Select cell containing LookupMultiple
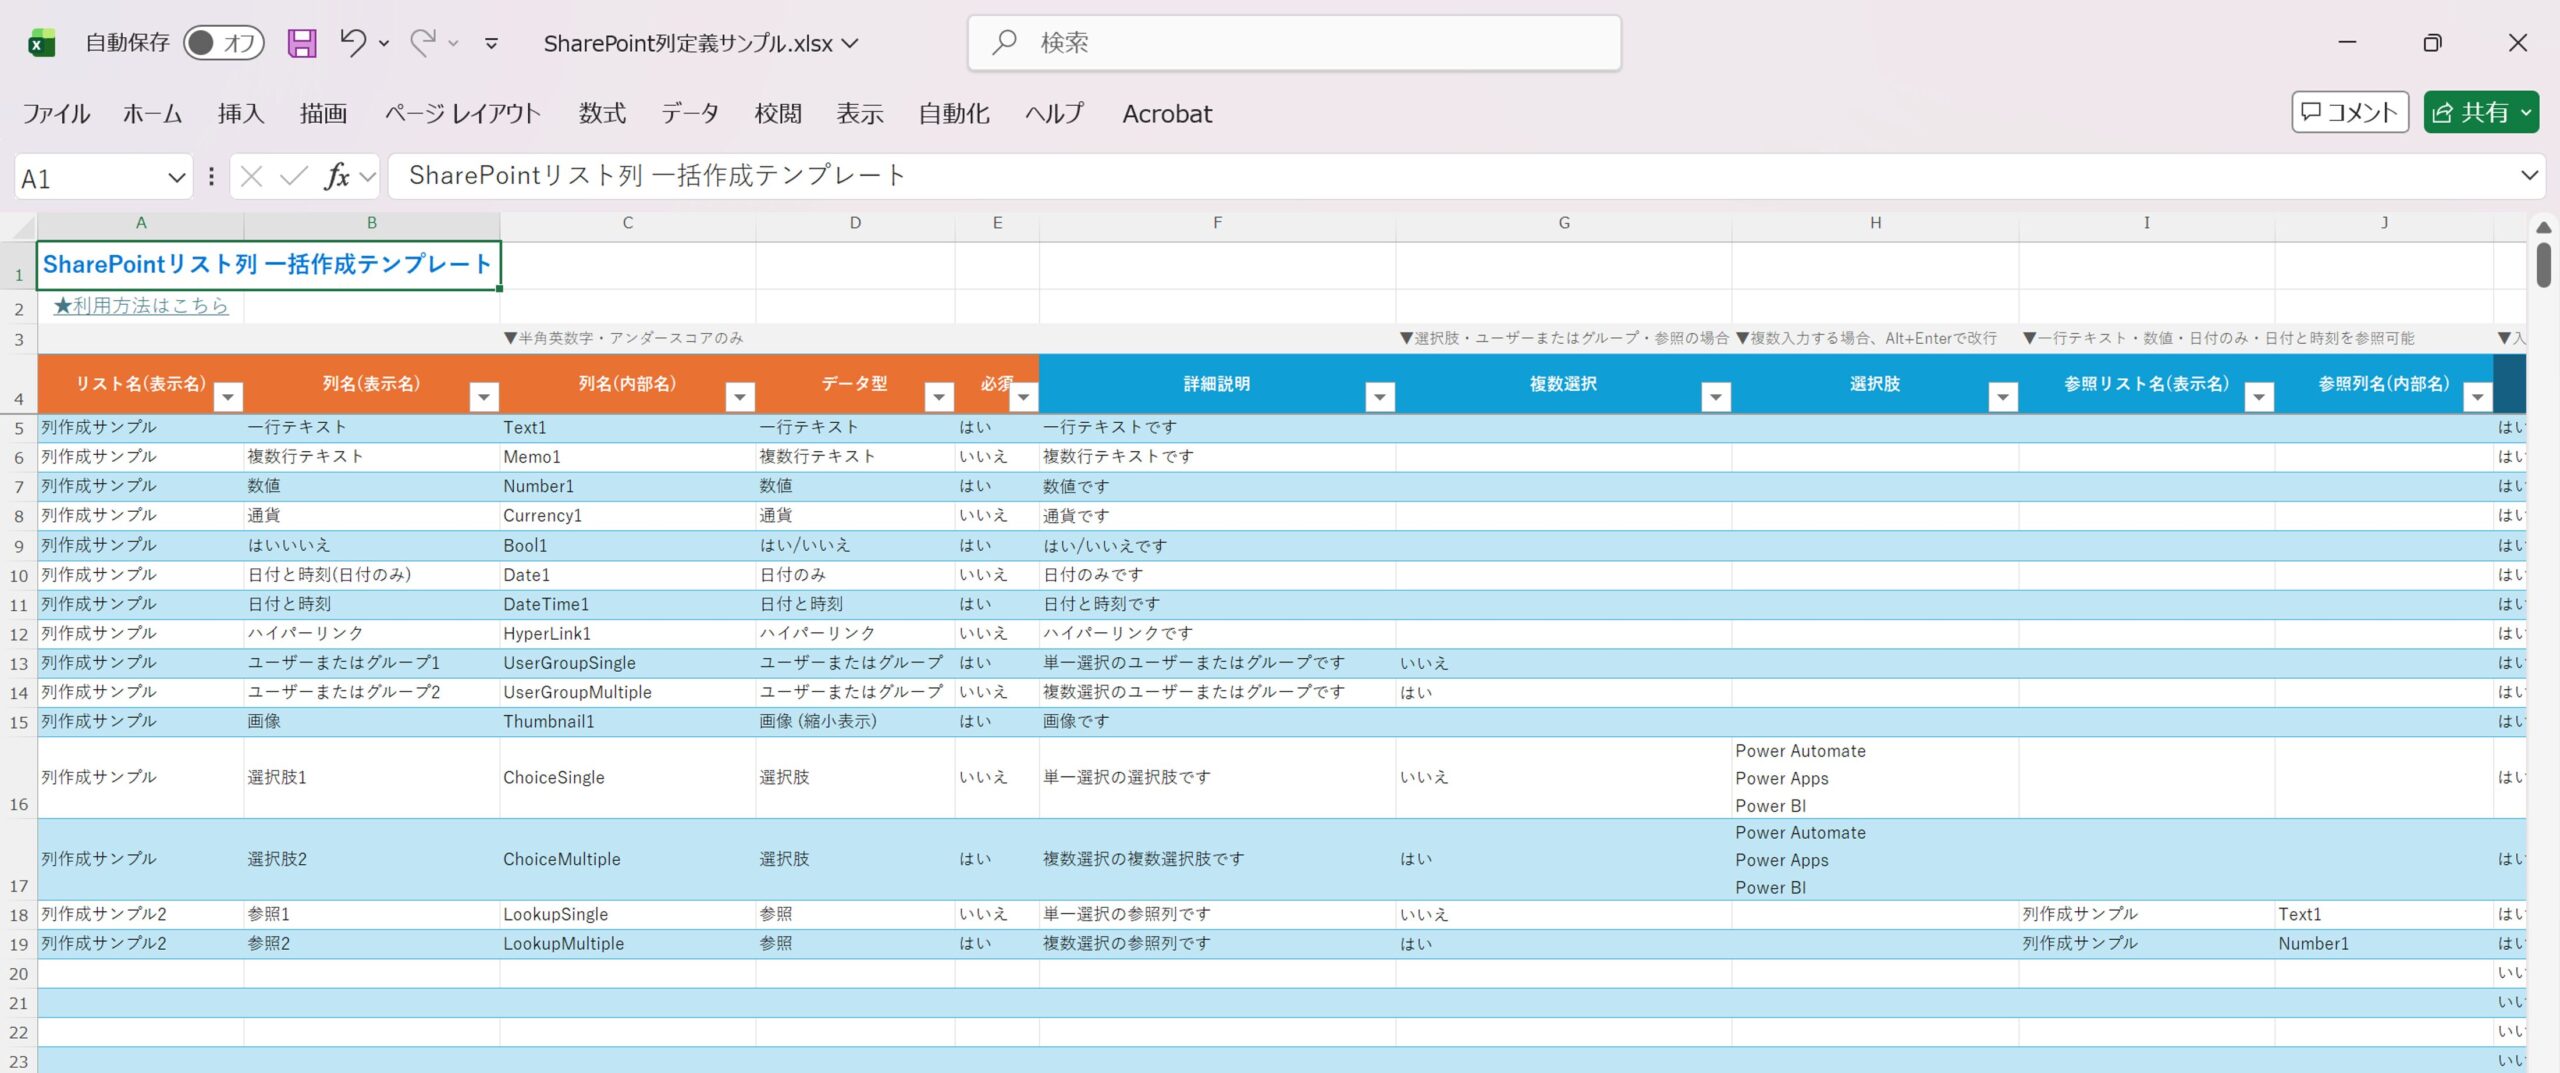2560x1073 pixels. click(628, 944)
